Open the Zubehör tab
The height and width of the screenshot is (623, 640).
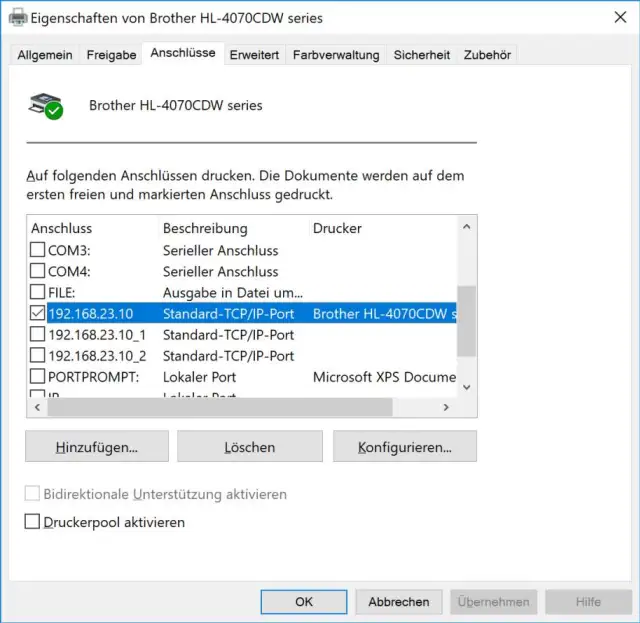(x=487, y=55)
